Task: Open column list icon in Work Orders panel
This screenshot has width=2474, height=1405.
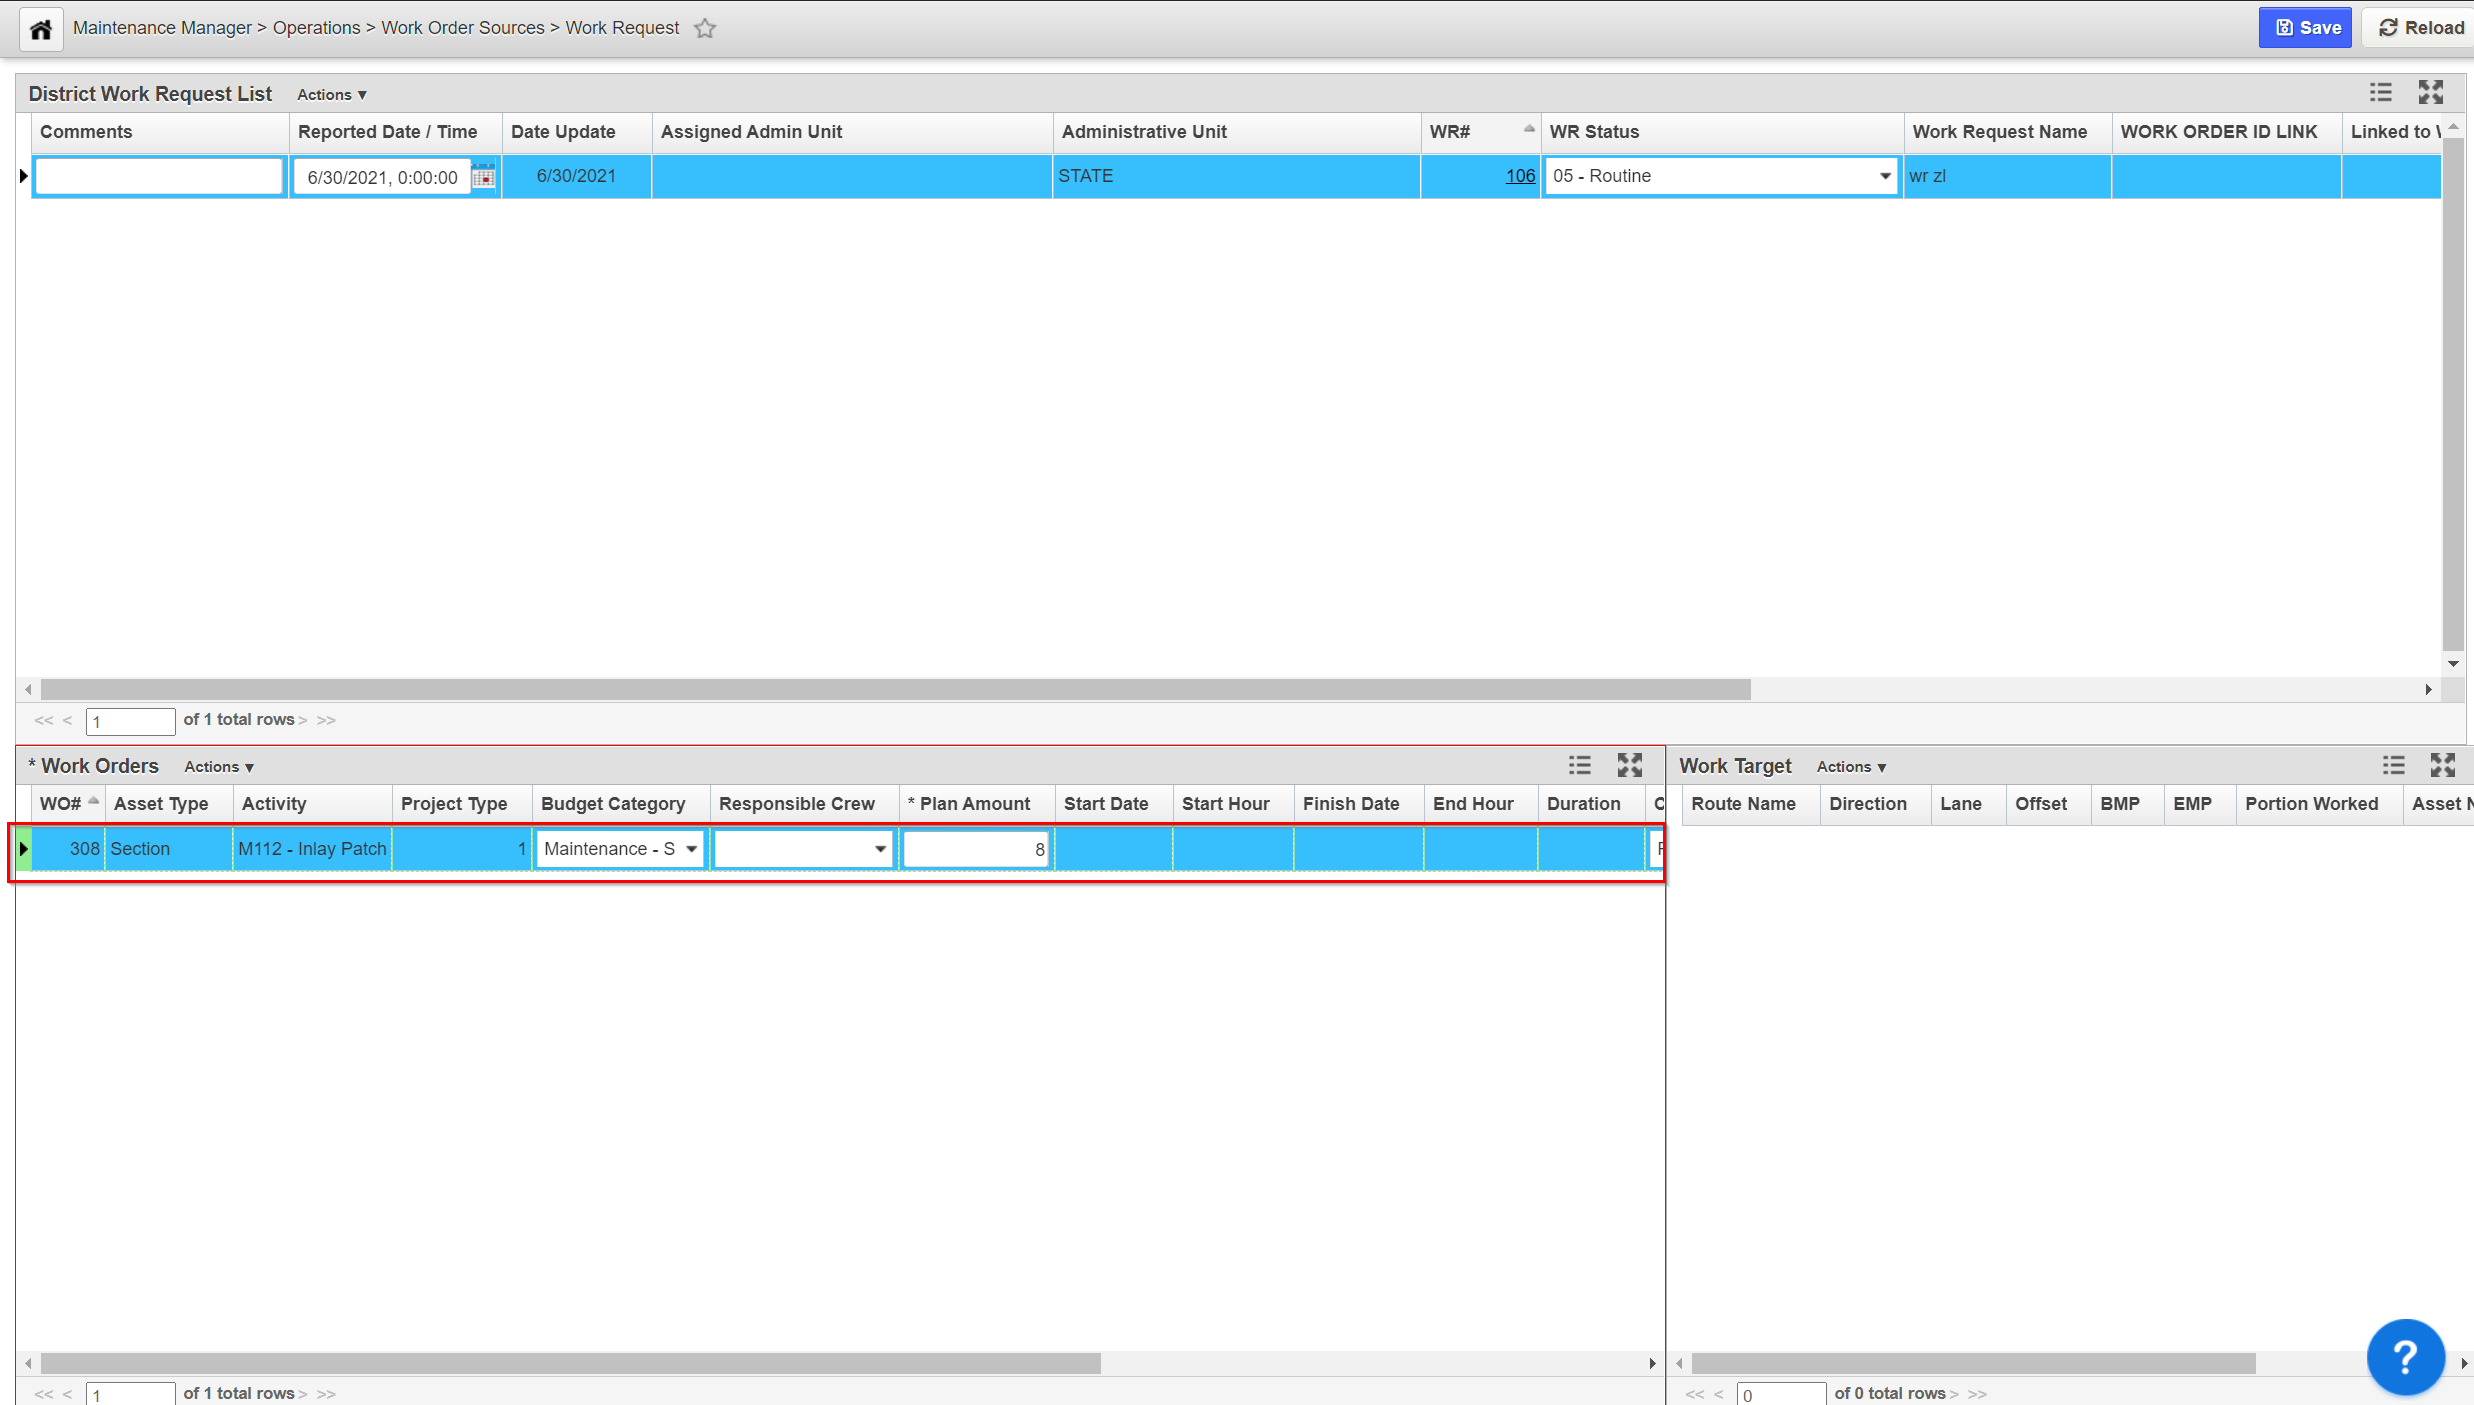Action: click(x=1580, y=766)
